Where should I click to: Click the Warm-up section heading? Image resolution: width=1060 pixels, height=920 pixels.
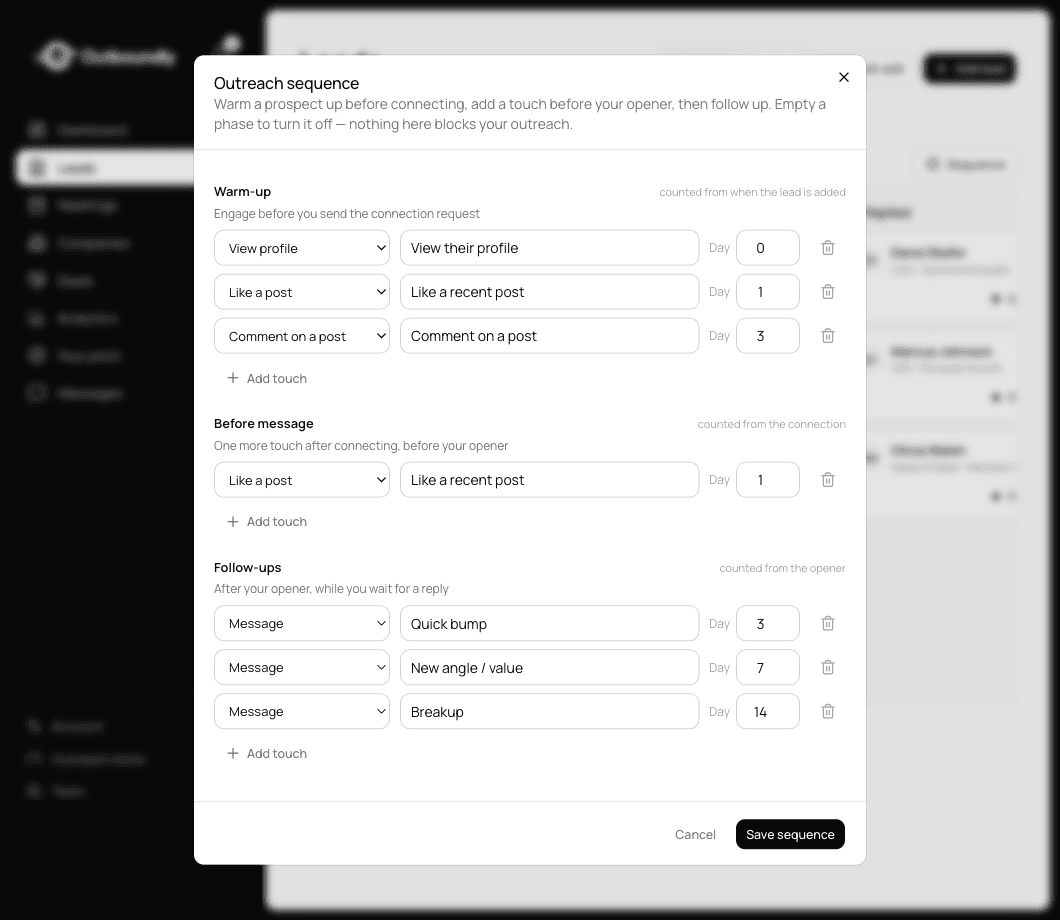pos(242,192)
